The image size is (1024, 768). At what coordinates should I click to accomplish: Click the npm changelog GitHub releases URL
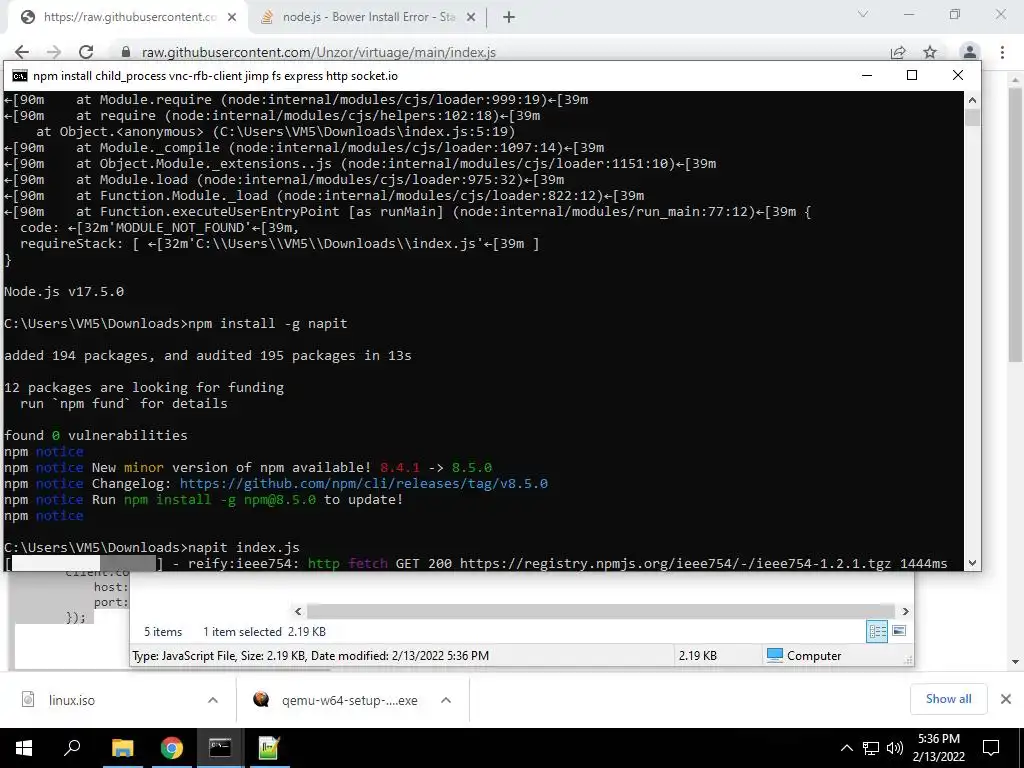[364, 484]
